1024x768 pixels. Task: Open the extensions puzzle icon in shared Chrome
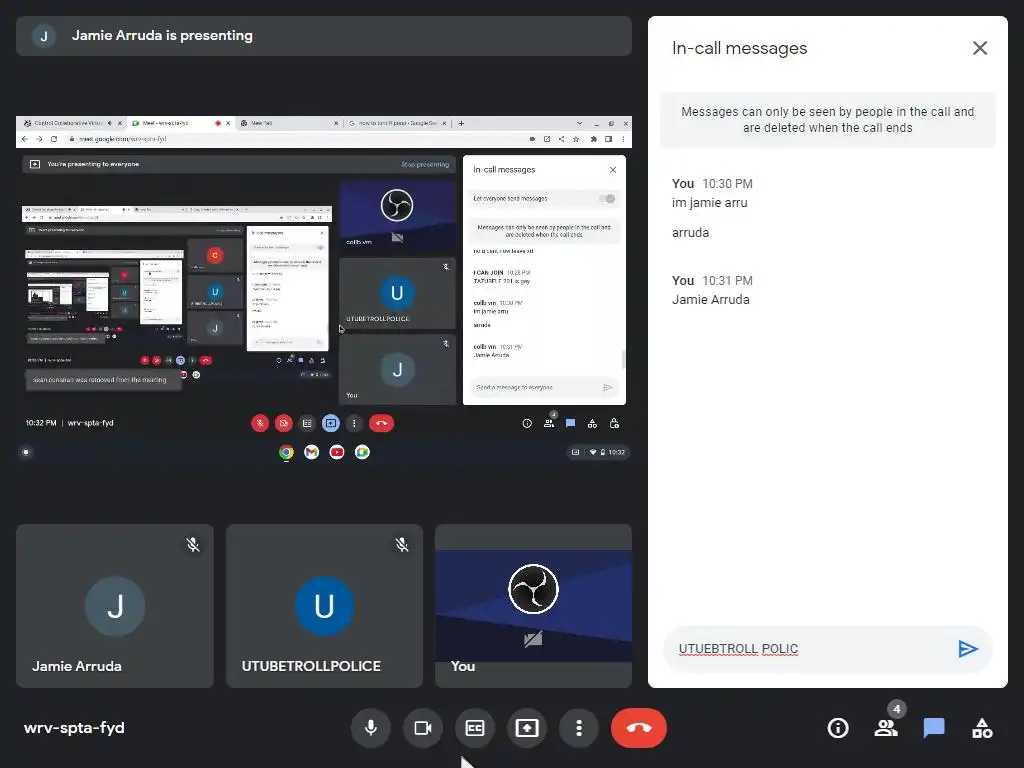pyautogui.click(x=594, y=139)
